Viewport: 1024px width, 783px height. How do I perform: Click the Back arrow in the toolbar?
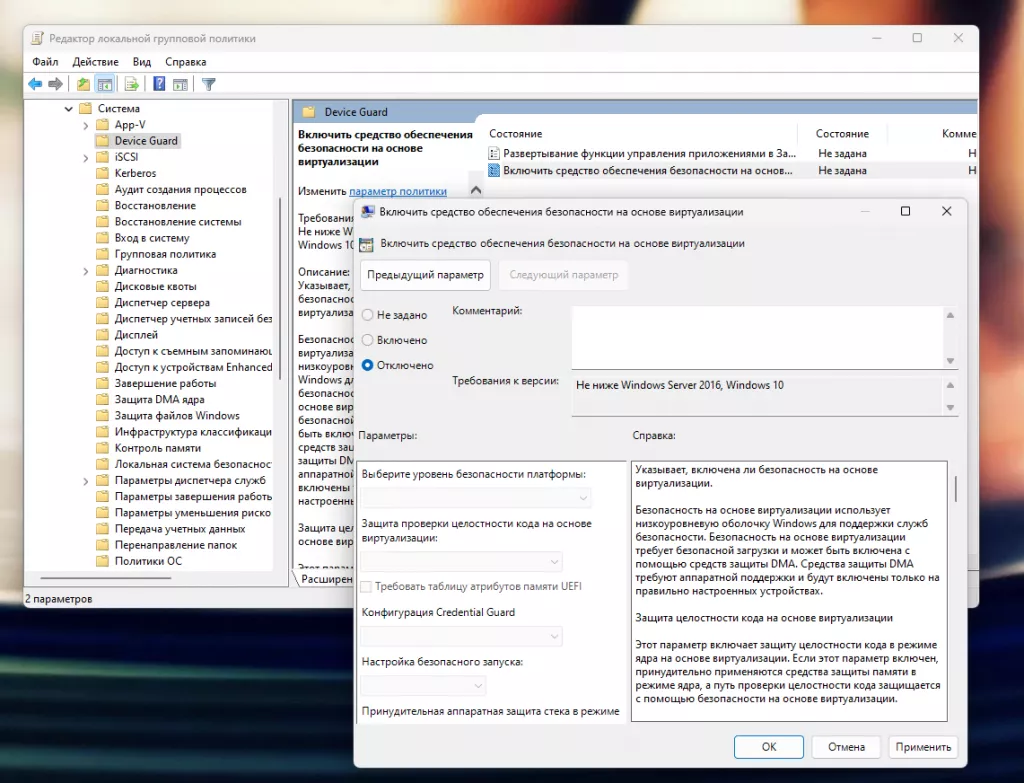tap(35, 84)
